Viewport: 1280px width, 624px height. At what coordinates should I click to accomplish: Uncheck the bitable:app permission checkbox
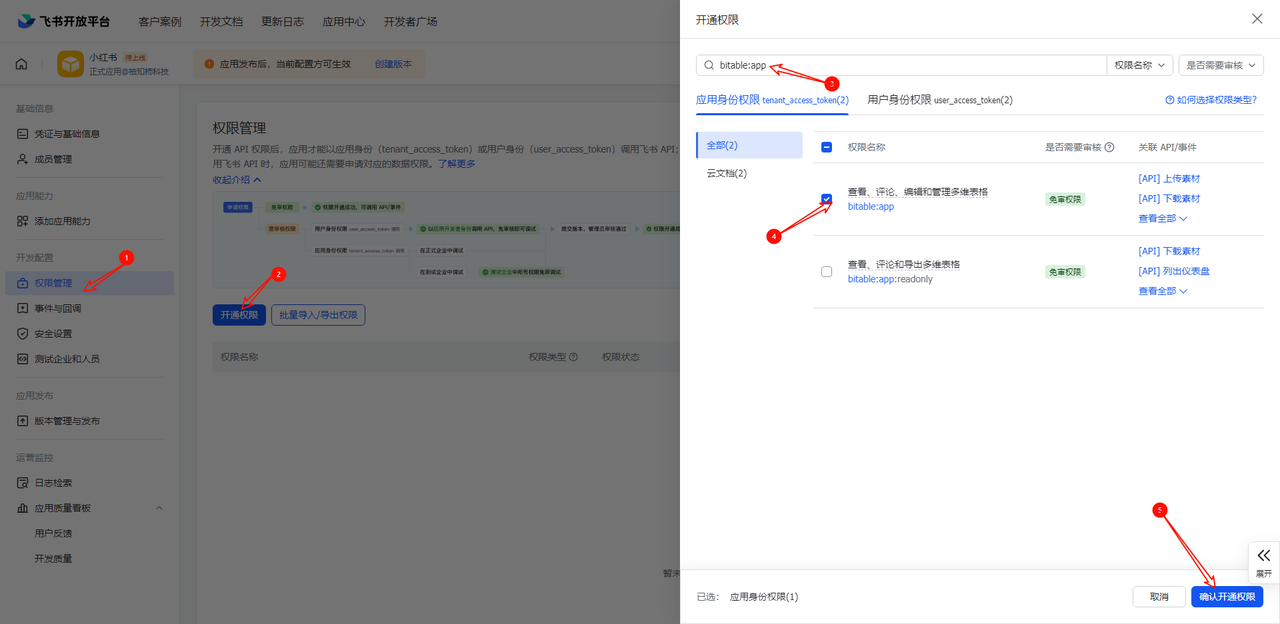[x=826, y=199]
